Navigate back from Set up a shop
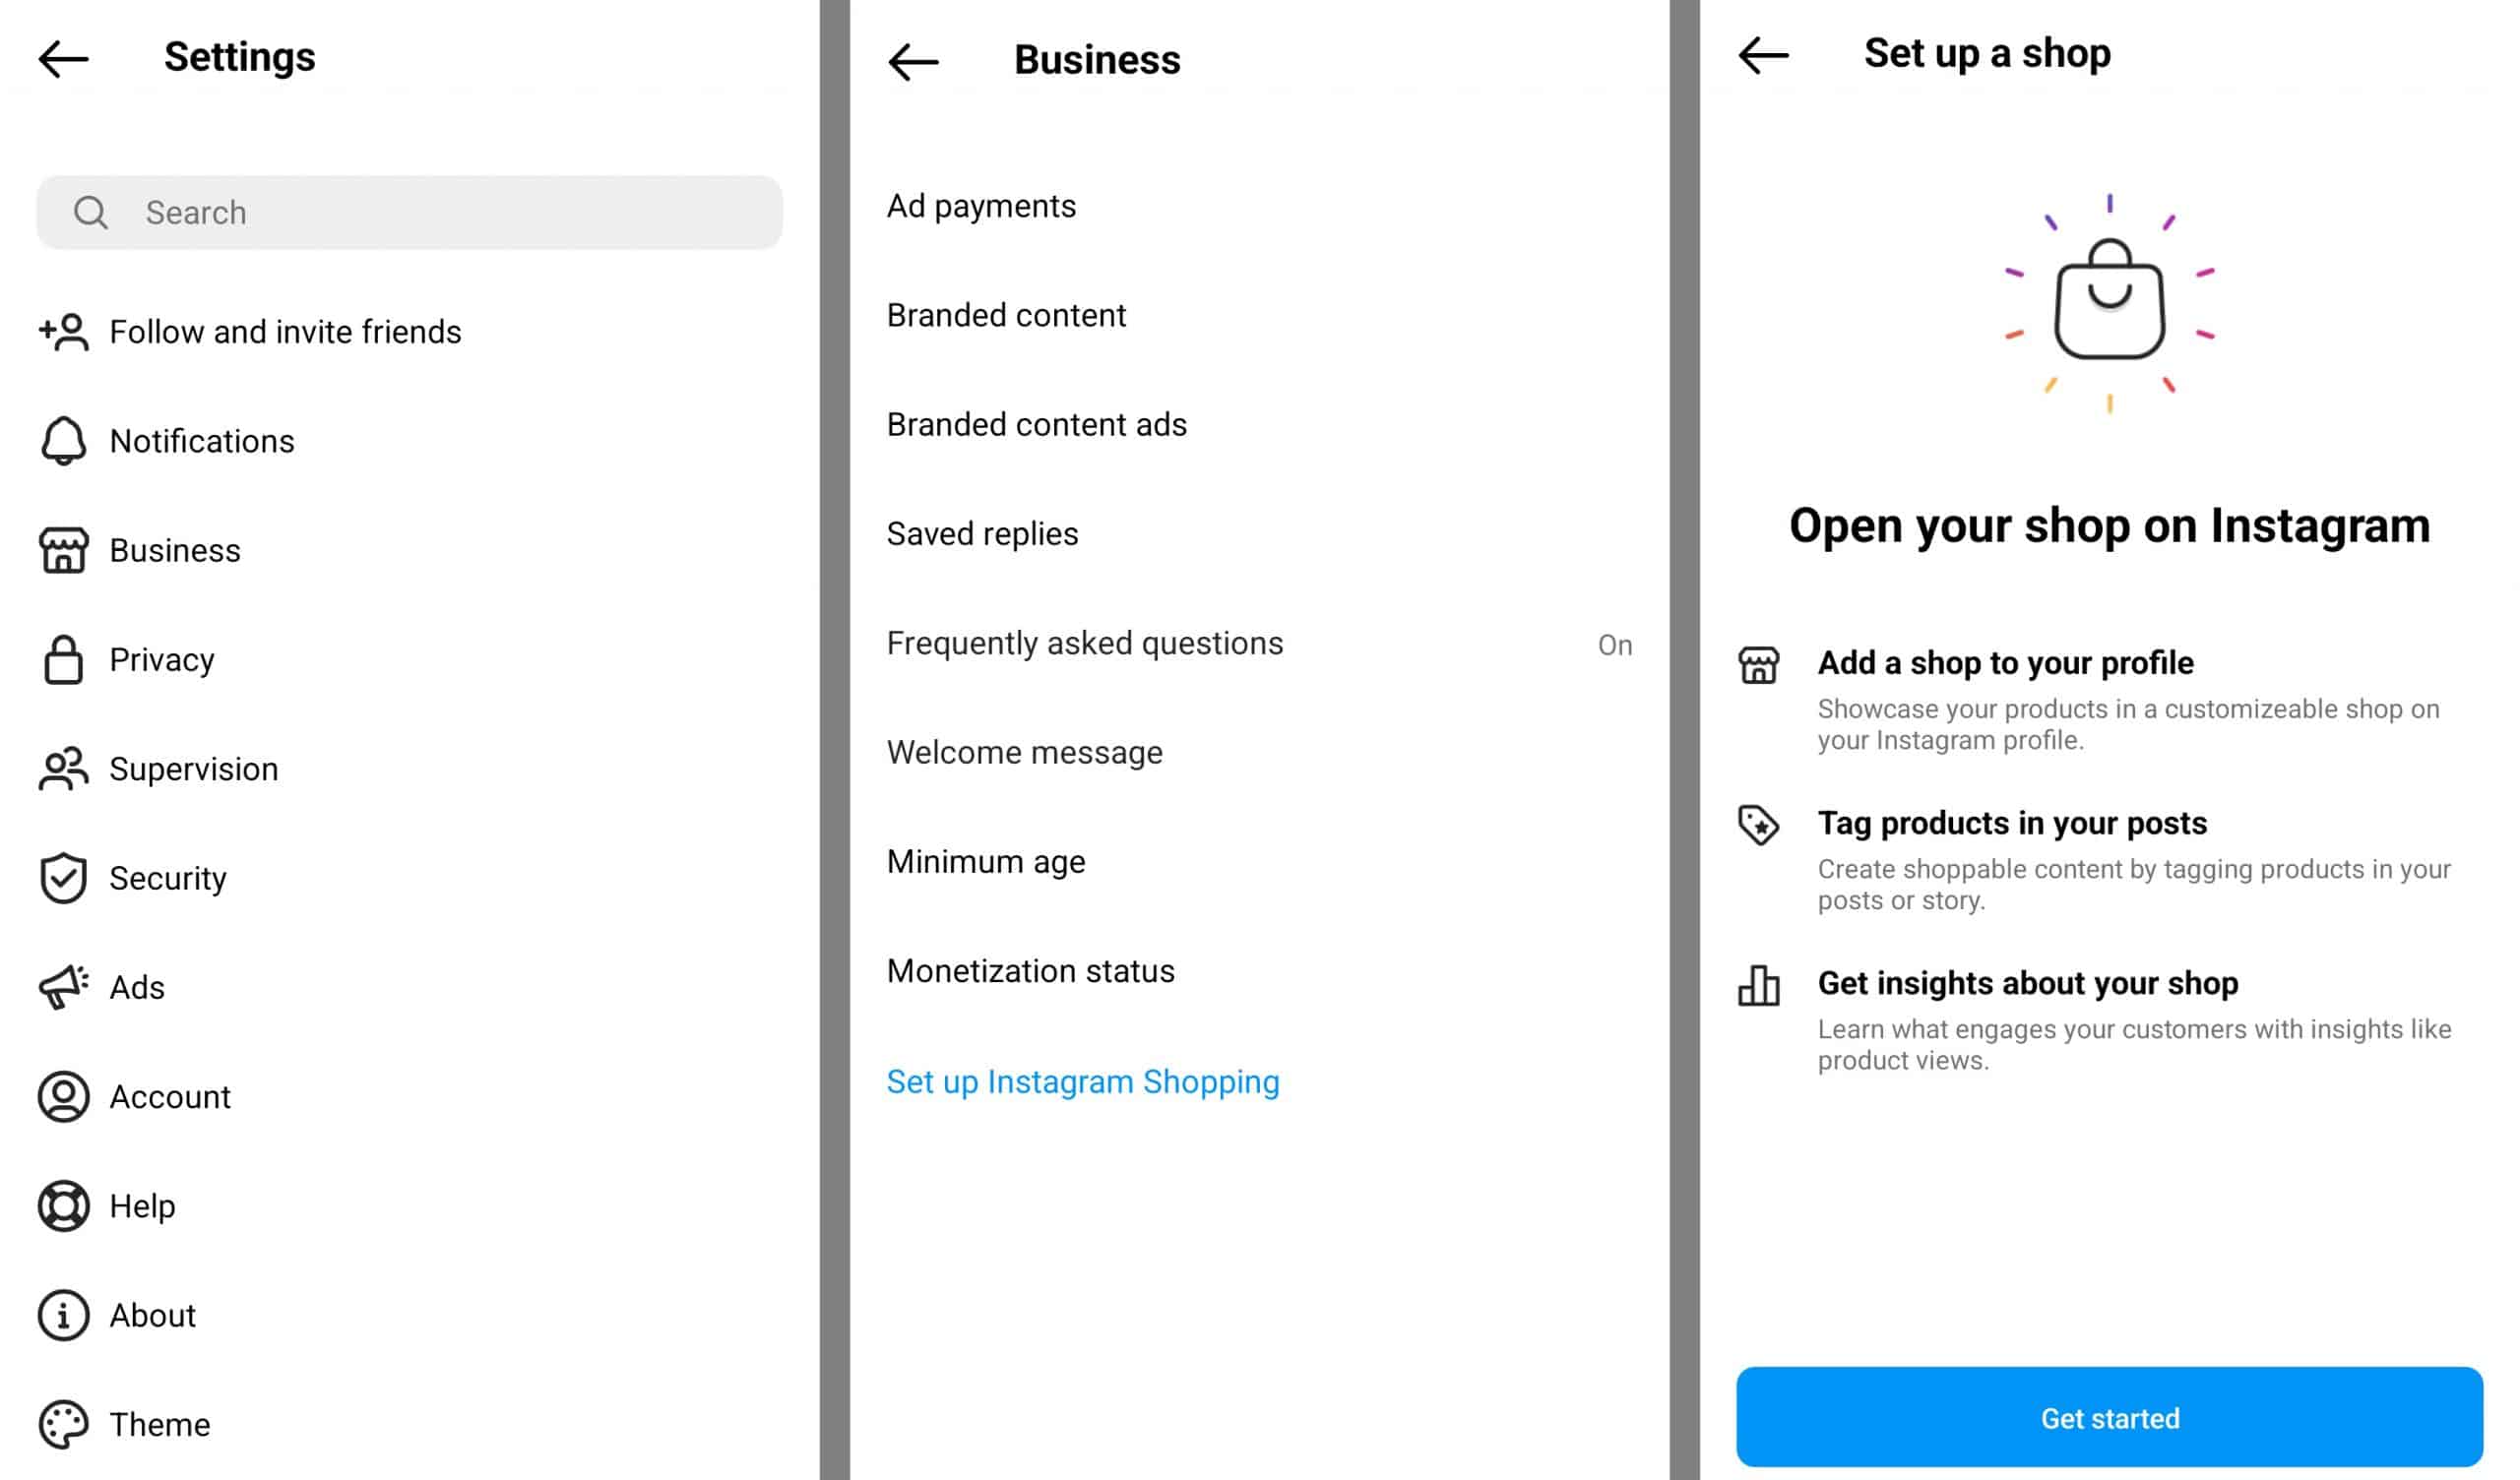Screen dimensions: 2520x1480 coord(1764,53)
